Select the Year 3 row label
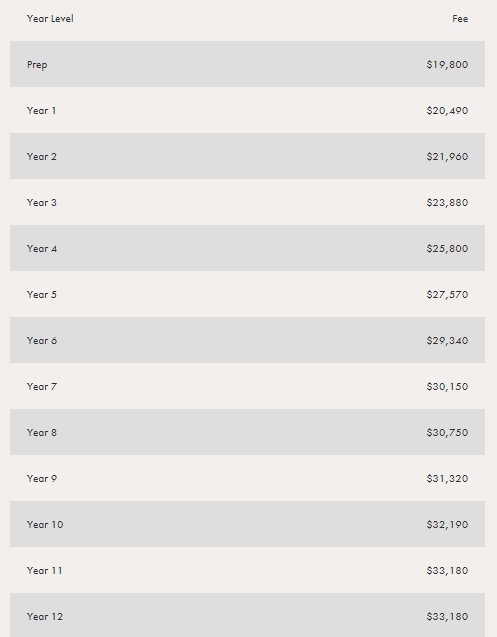Image resolution: width=497 pixels, height=637 pixels. [41, 202]
